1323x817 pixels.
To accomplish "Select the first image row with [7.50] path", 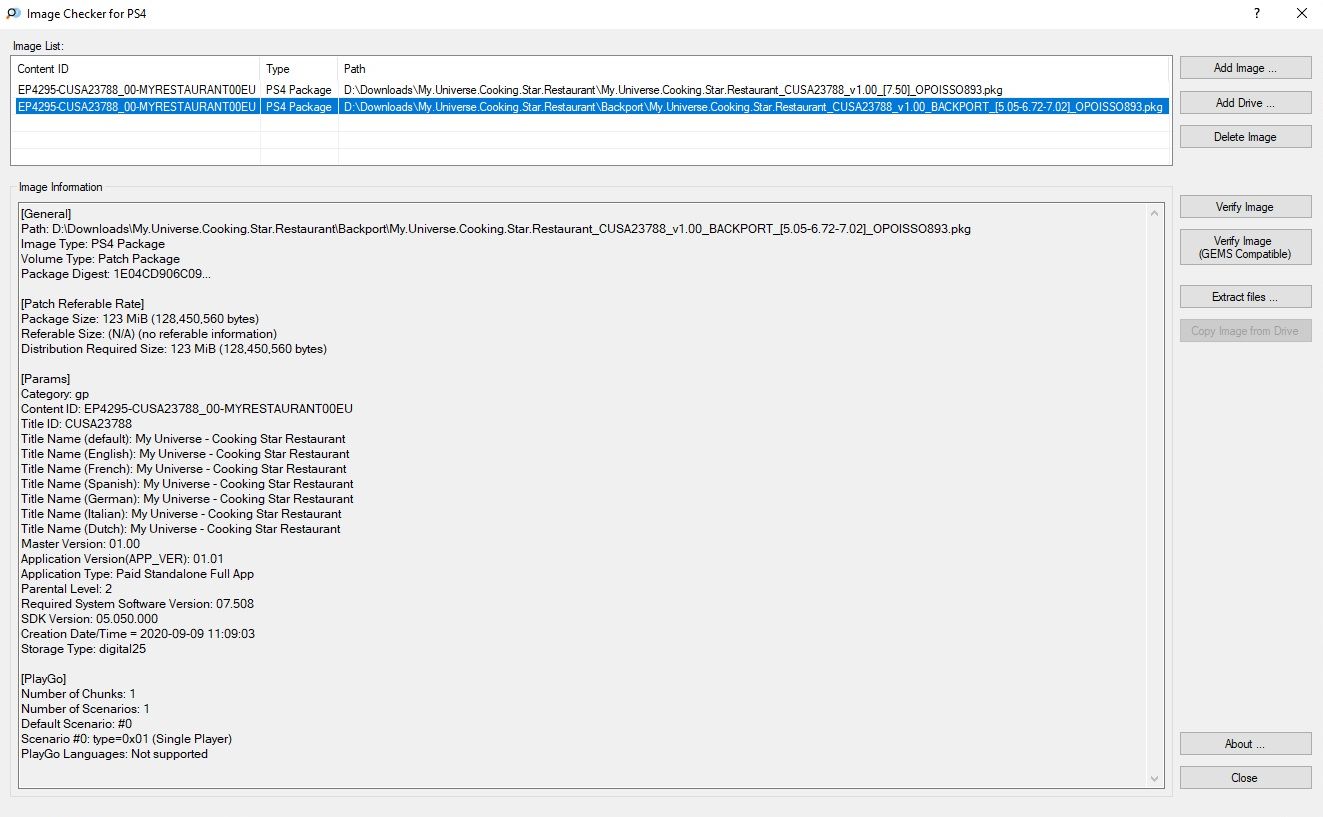I will tap(590, 90).
